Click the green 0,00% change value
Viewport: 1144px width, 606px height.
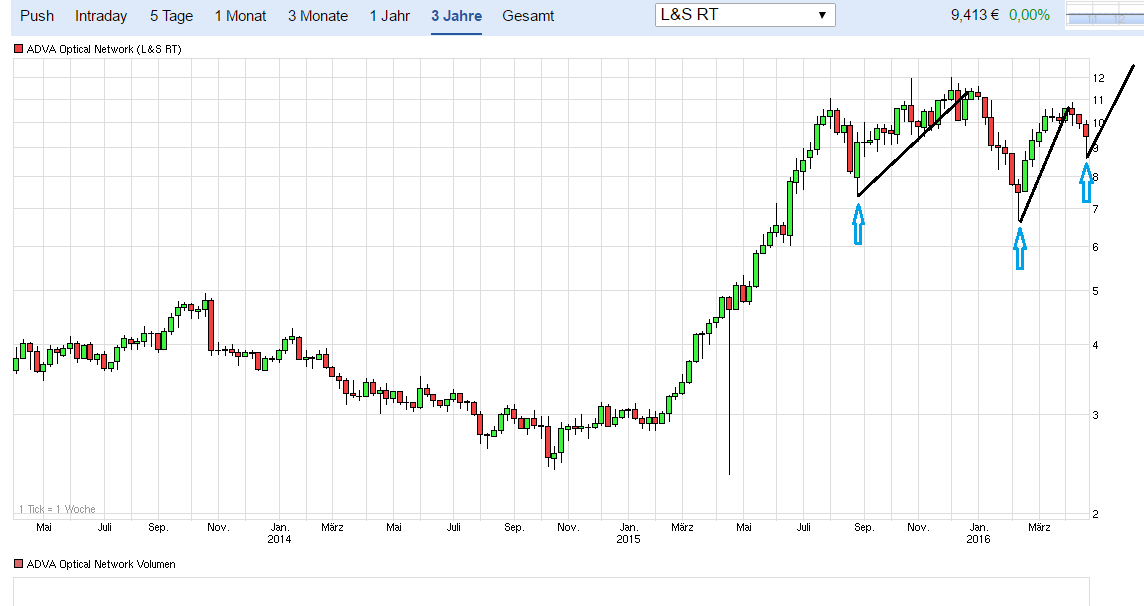tap(1029, 15)
